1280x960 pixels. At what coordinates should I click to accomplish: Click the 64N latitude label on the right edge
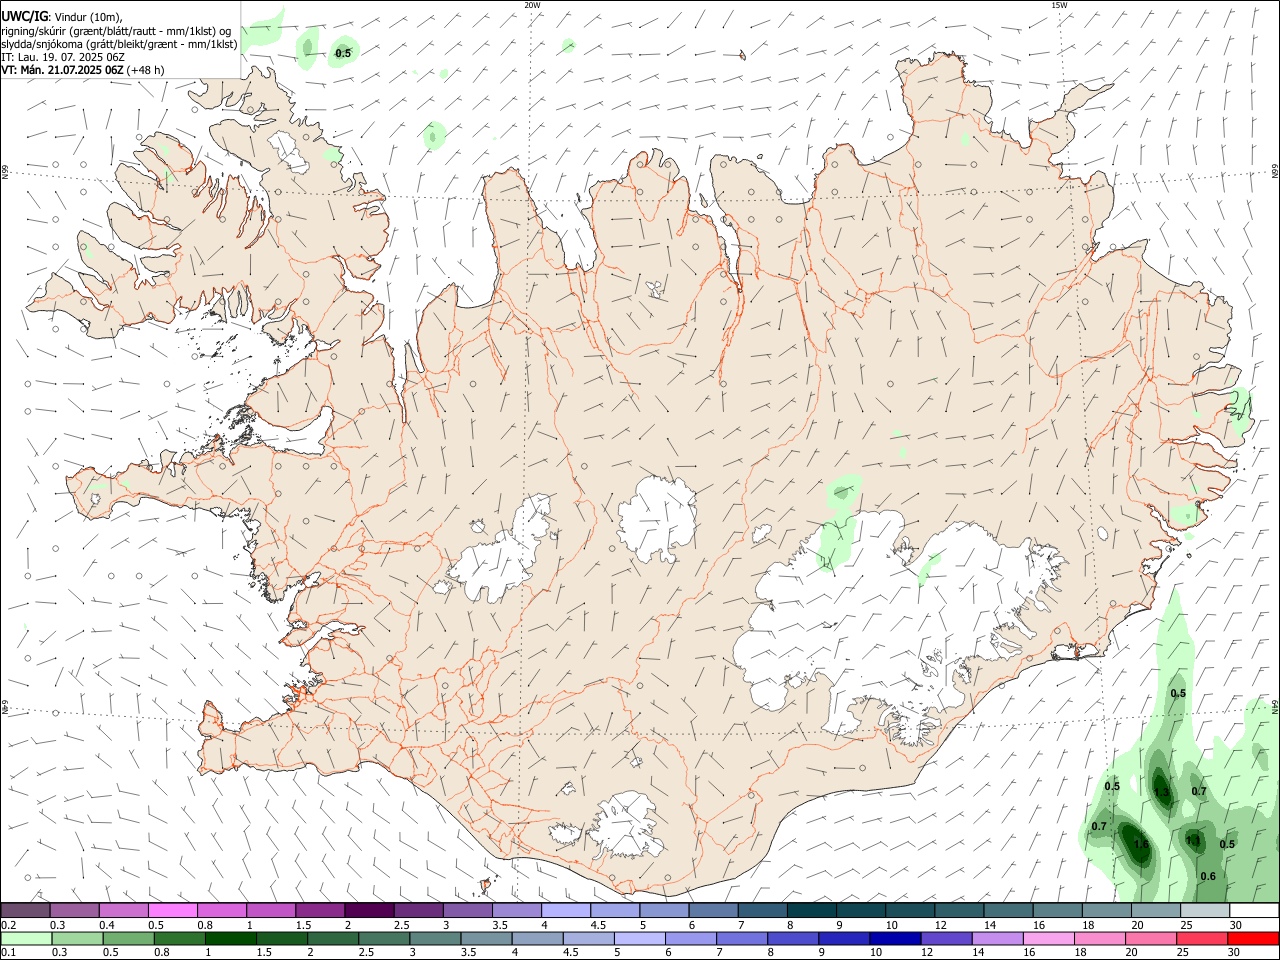(1275, 706)
